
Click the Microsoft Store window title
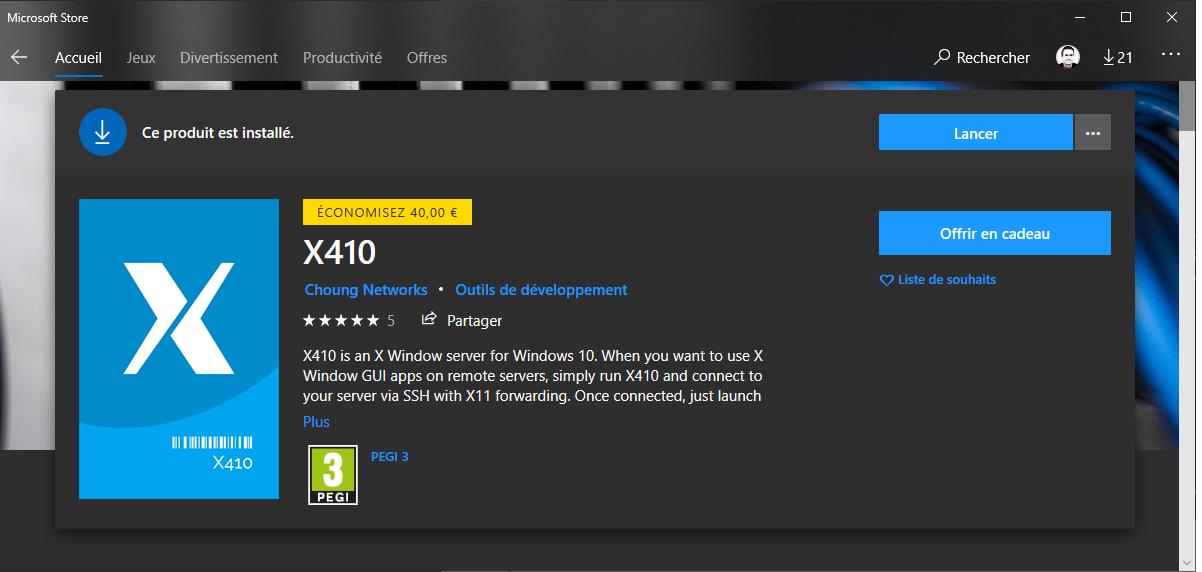click(x=48, y=17)
